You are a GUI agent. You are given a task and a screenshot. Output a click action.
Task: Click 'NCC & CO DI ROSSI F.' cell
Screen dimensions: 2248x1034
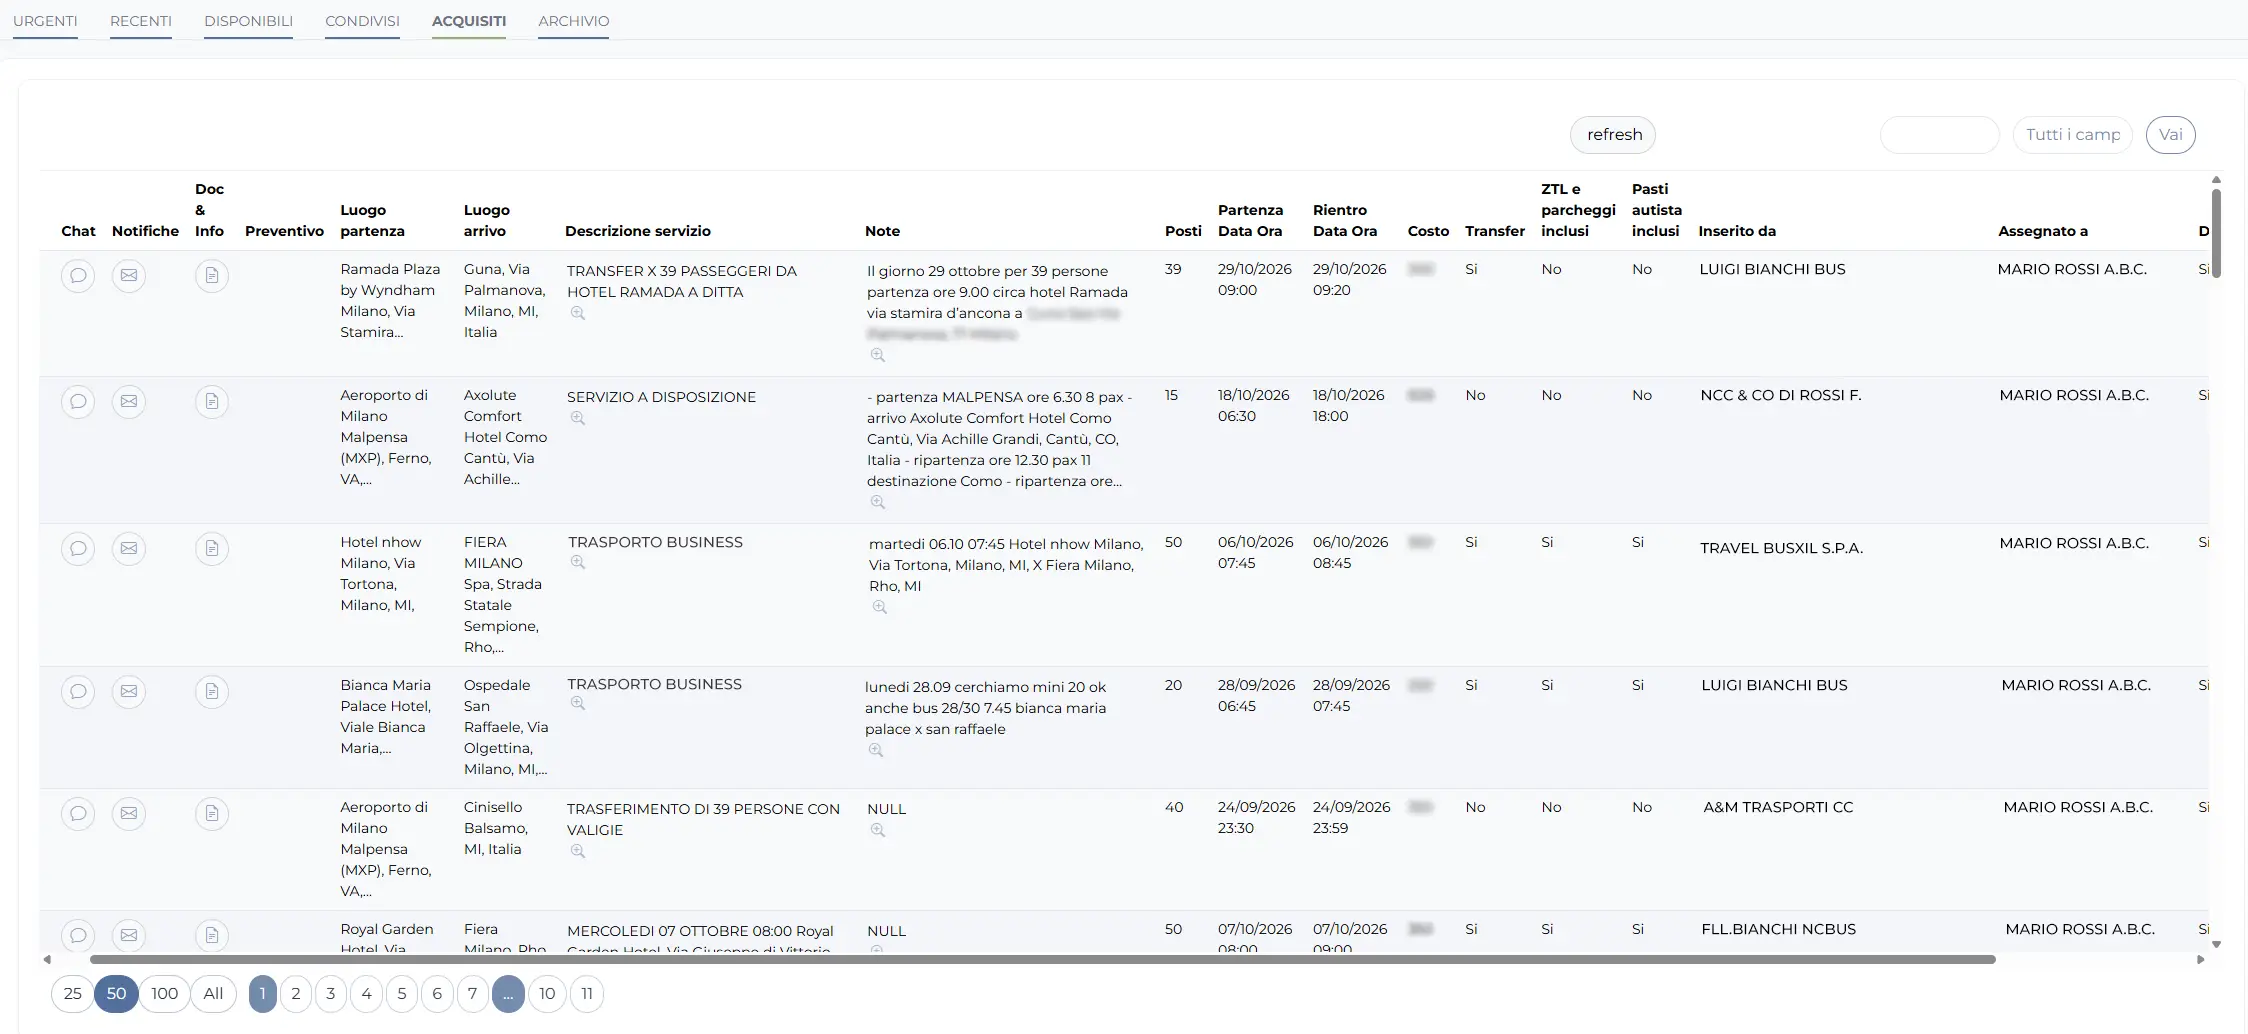click(x=1781, y=395)
